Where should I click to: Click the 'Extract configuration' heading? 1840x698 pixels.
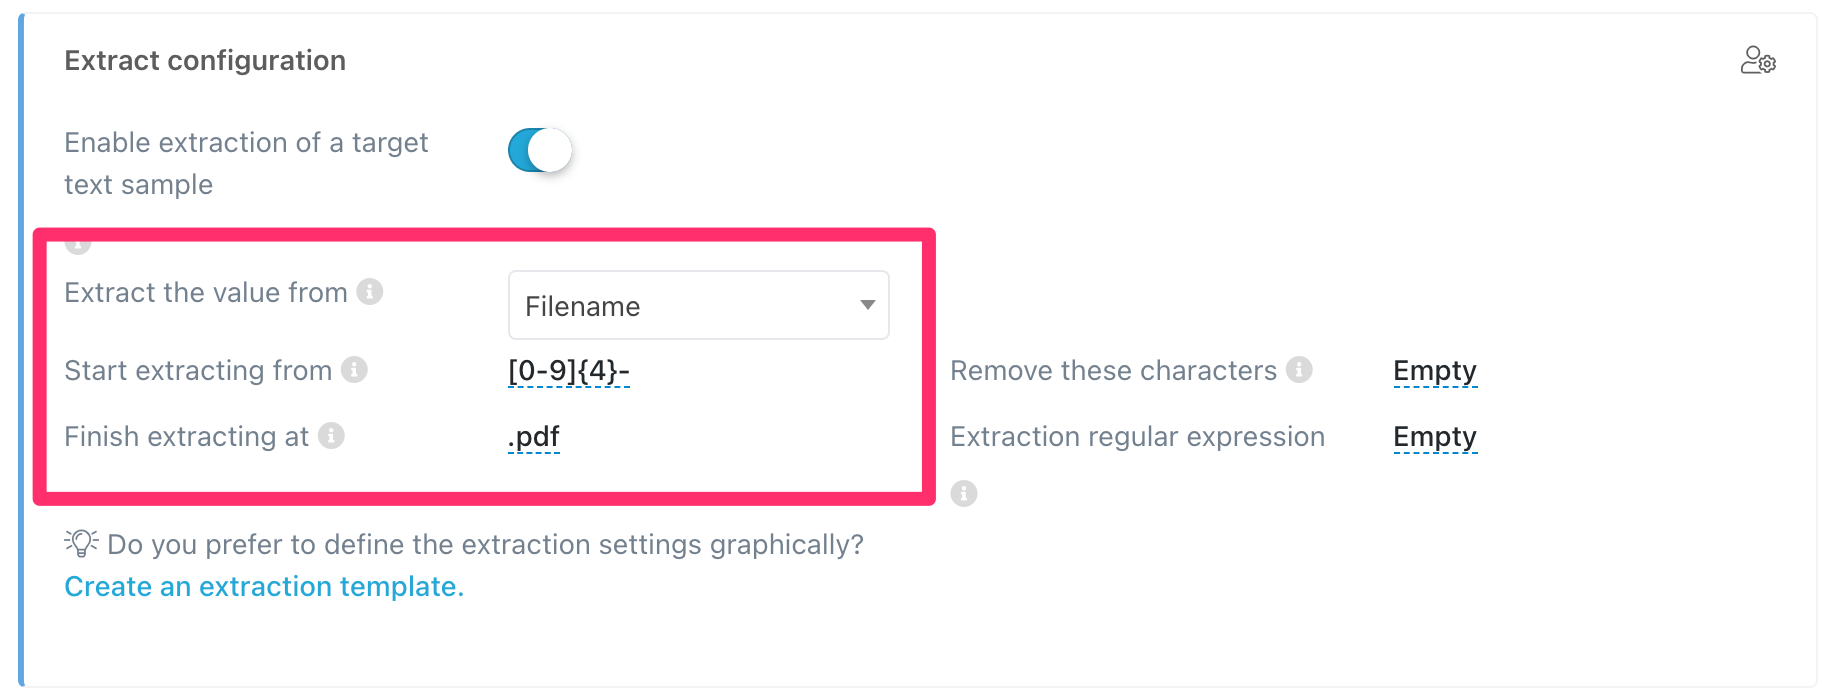point(204,60)
